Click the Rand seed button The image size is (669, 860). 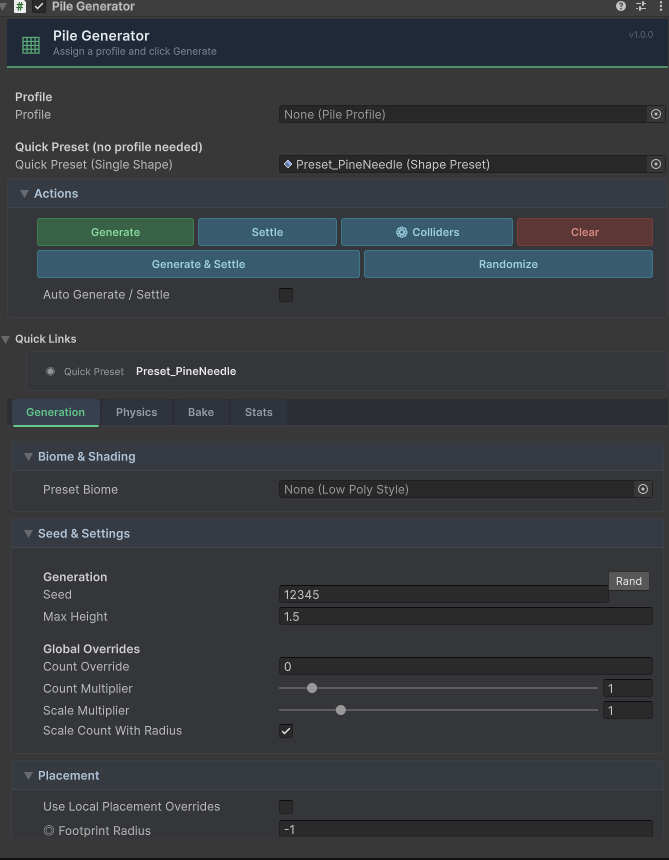[628, 581]
